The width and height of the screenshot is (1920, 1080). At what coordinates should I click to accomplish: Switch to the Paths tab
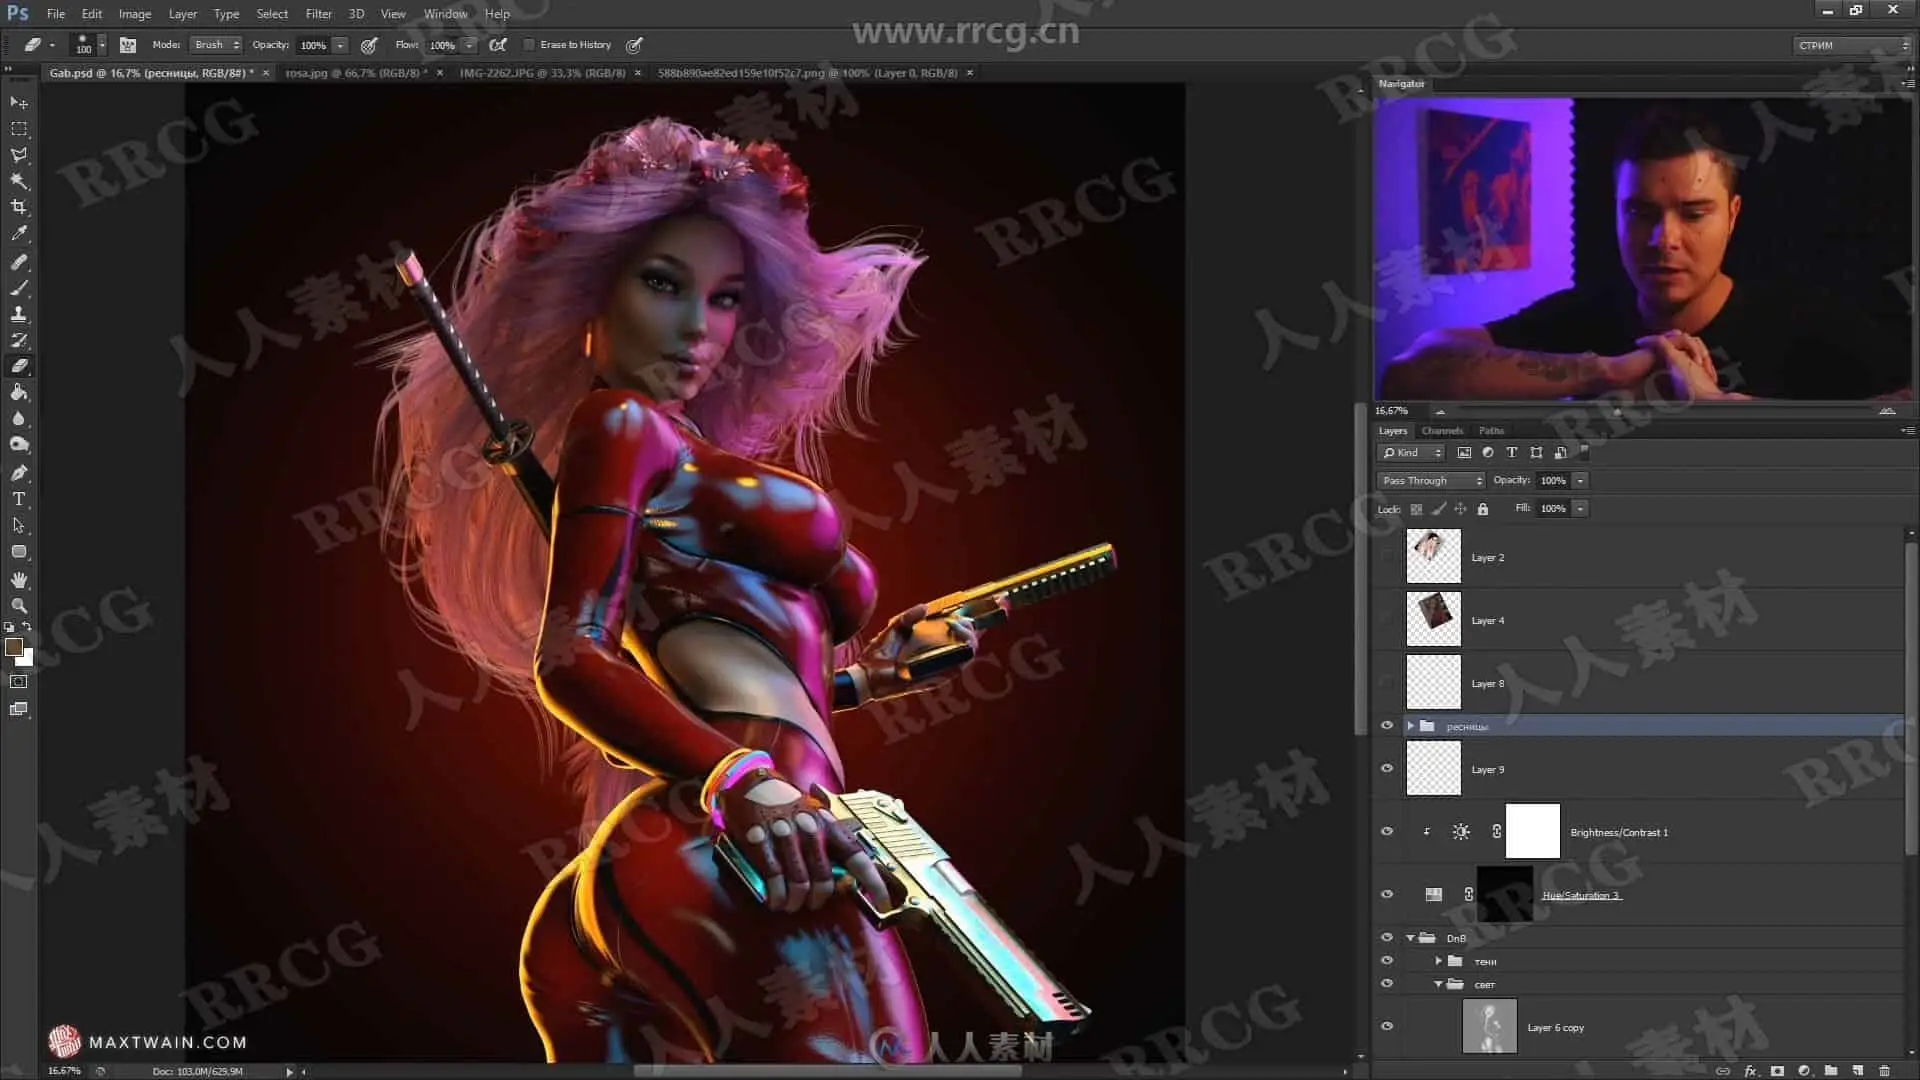pyautogui.click(x=1491, y=431)
